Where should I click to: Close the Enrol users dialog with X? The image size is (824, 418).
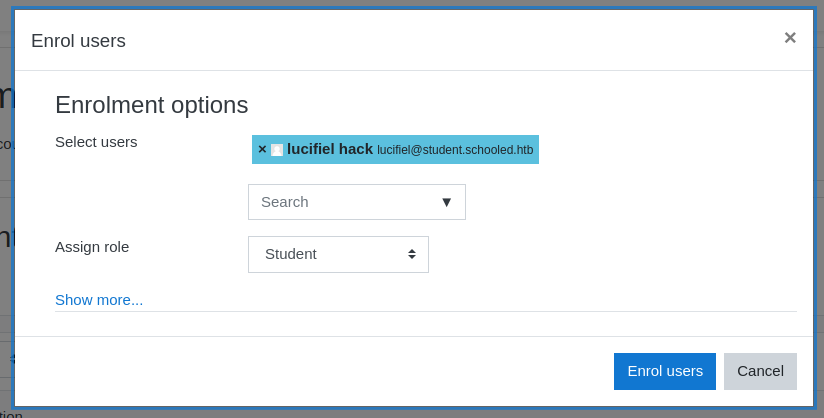click(790, 38)
